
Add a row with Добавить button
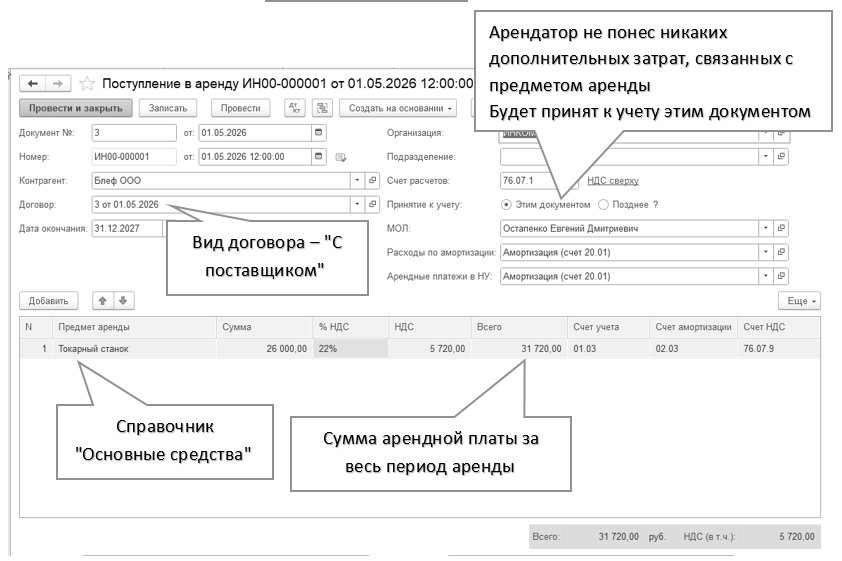click(48, 301)
